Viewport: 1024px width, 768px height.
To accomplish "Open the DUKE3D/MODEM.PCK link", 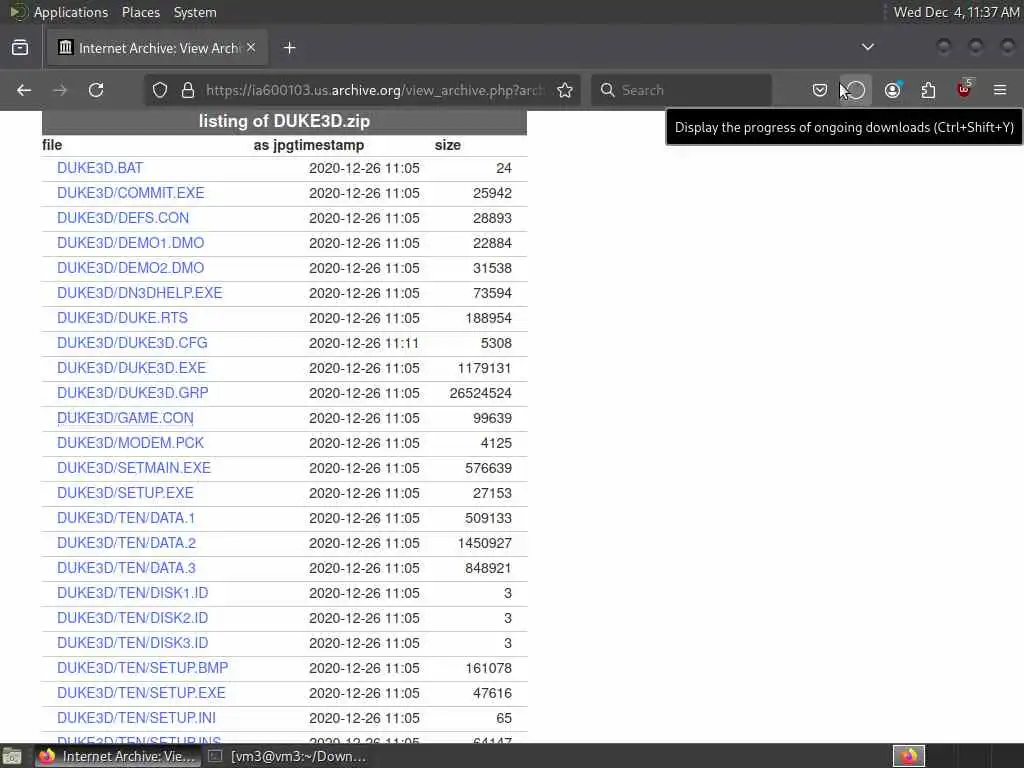I will (x=131, y=443).
